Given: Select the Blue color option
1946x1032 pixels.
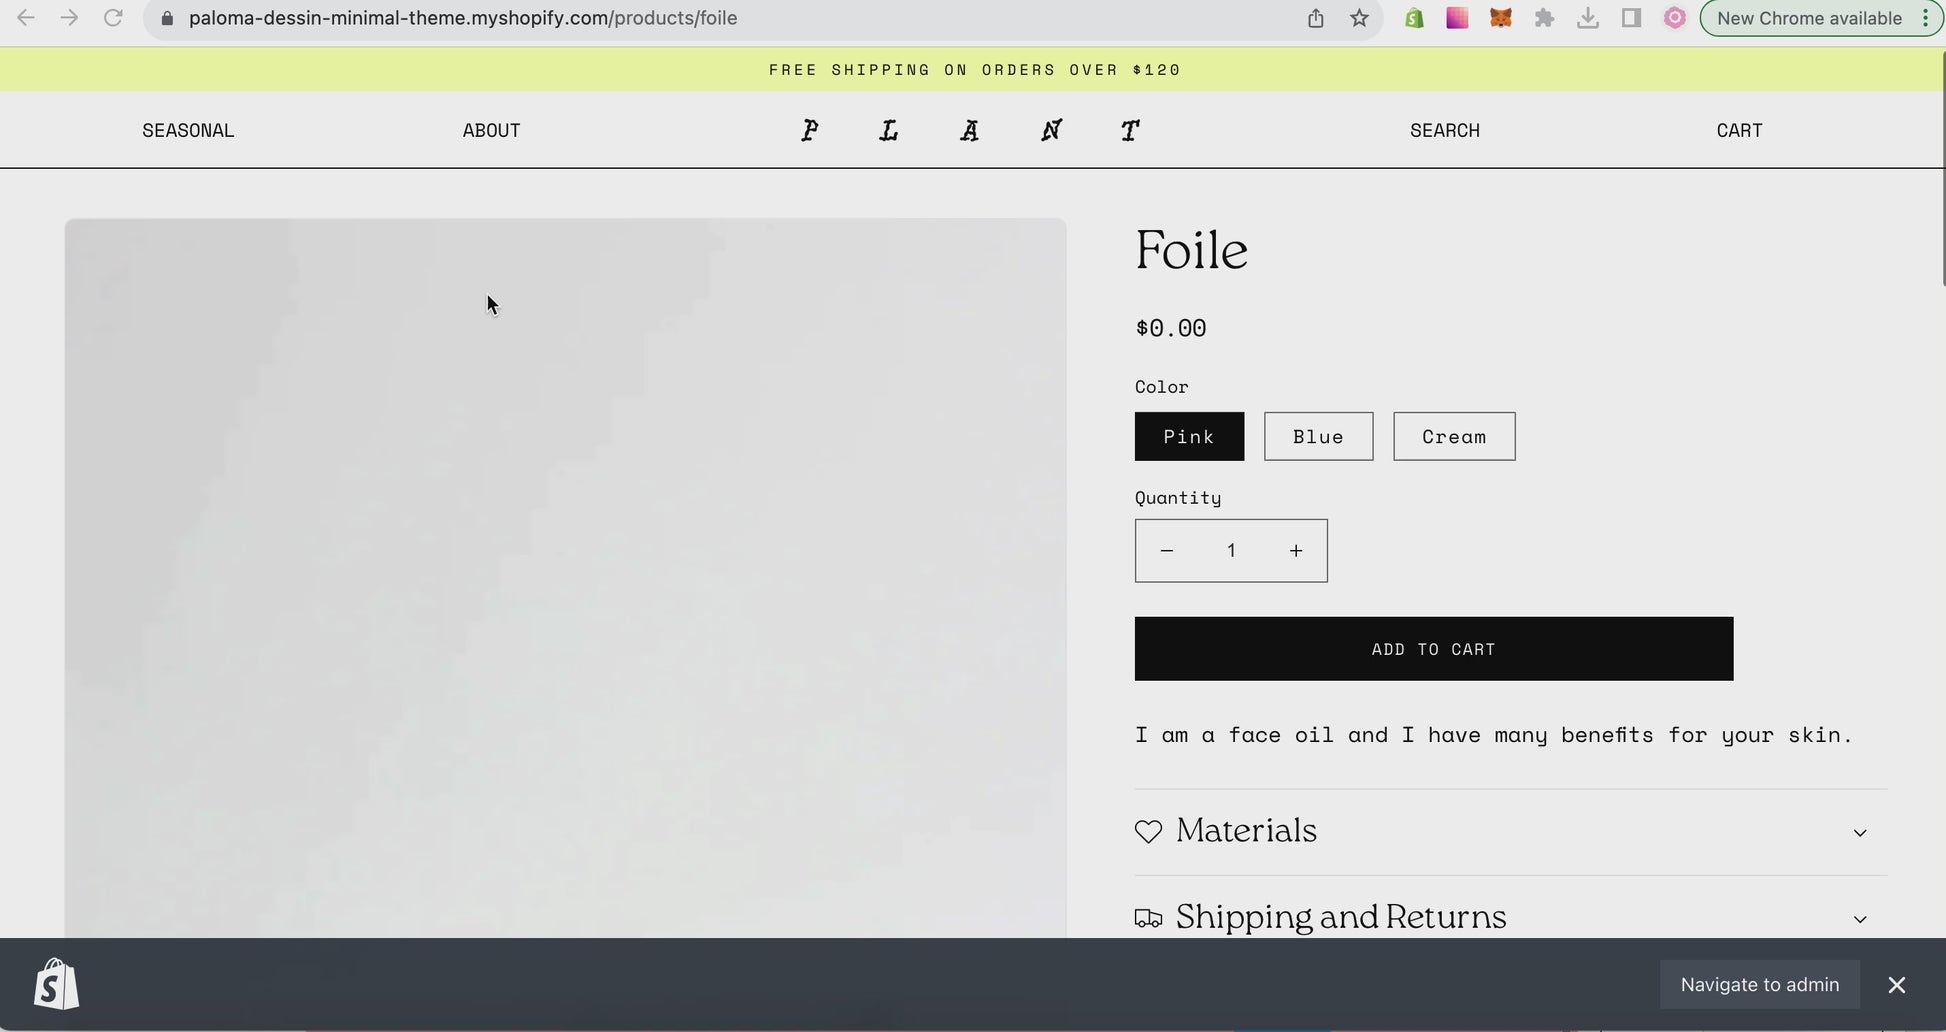Looking at the screenshot, I should point(1318,436).
